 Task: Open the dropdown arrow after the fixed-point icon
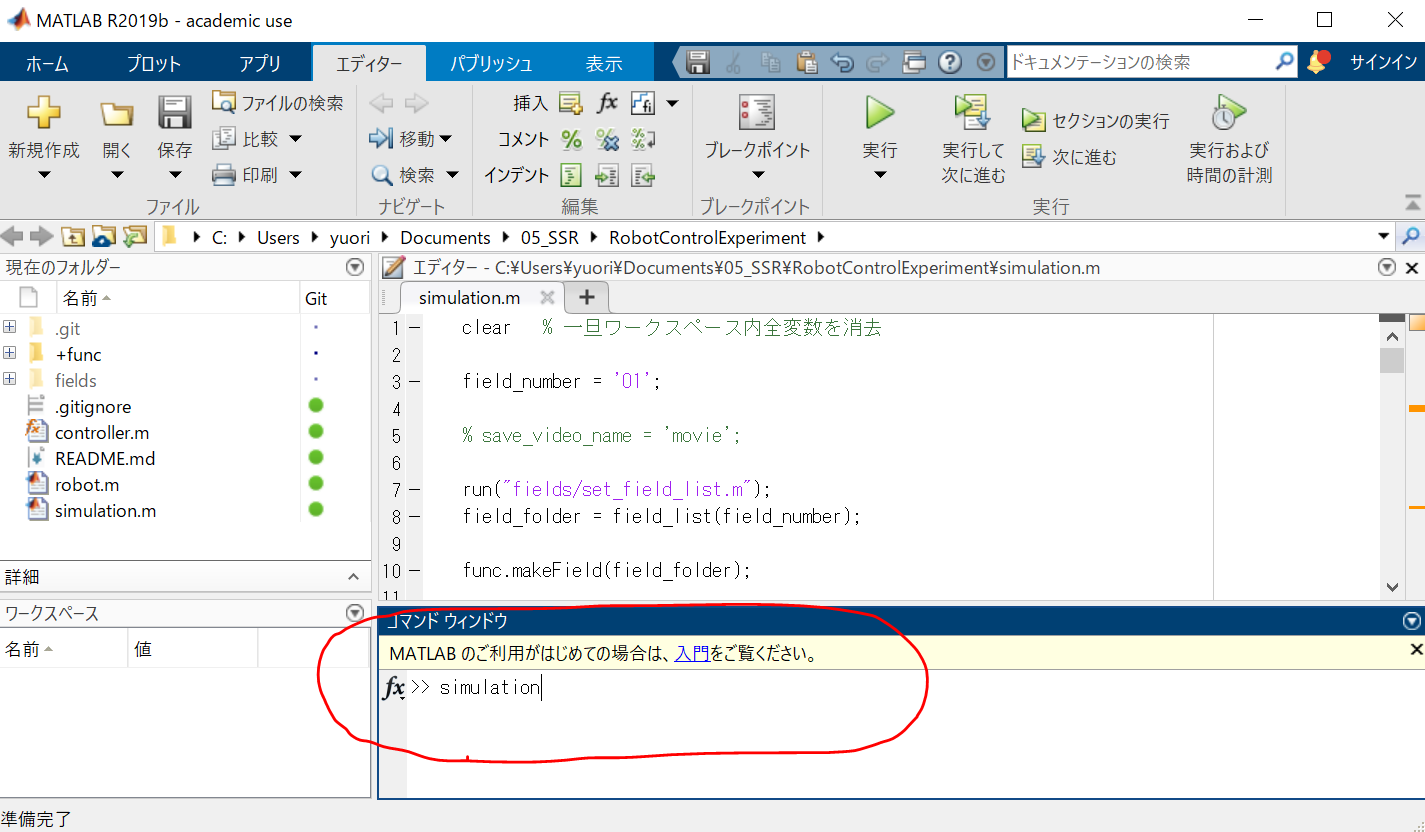point(672,102)
